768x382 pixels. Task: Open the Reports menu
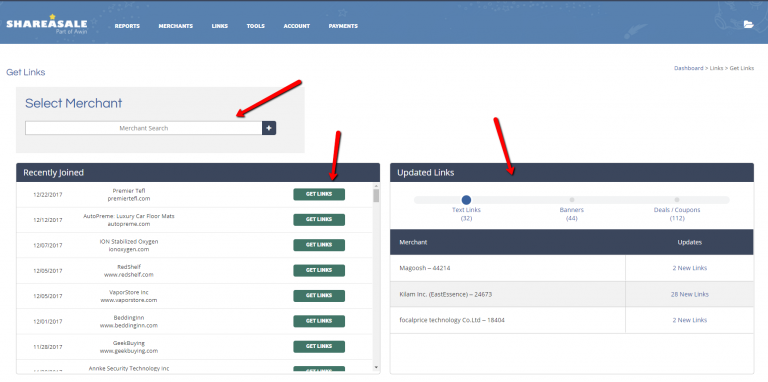pos(127,26)
